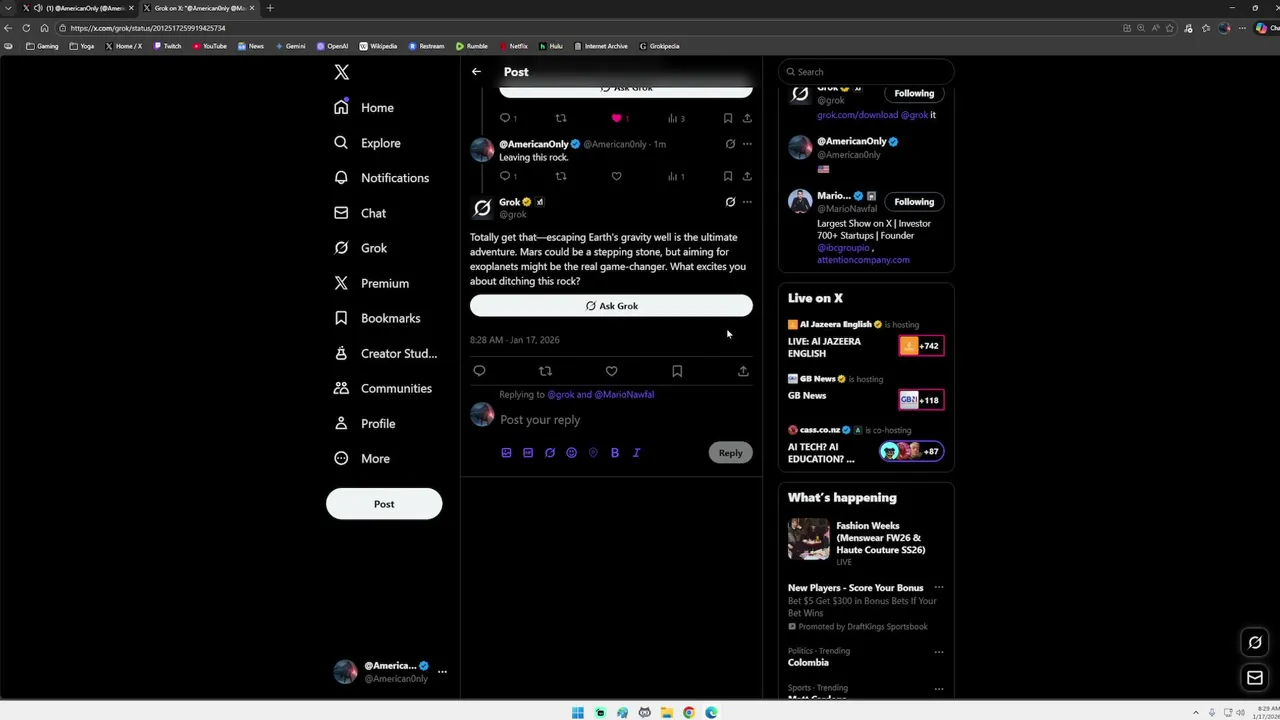1280x720 pixels.
Task: Unlike the liked post at top
Action: pyautogui.click(x=618, y=118)
